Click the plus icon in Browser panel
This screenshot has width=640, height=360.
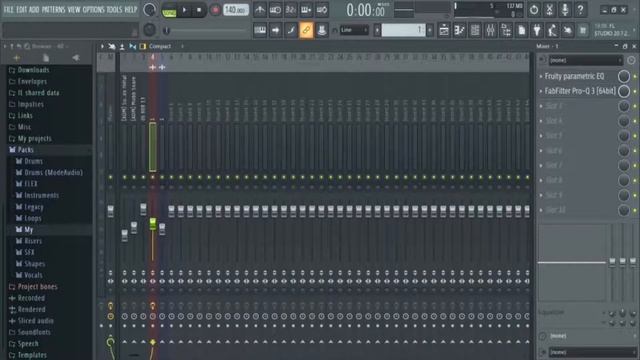pos(17,58)
